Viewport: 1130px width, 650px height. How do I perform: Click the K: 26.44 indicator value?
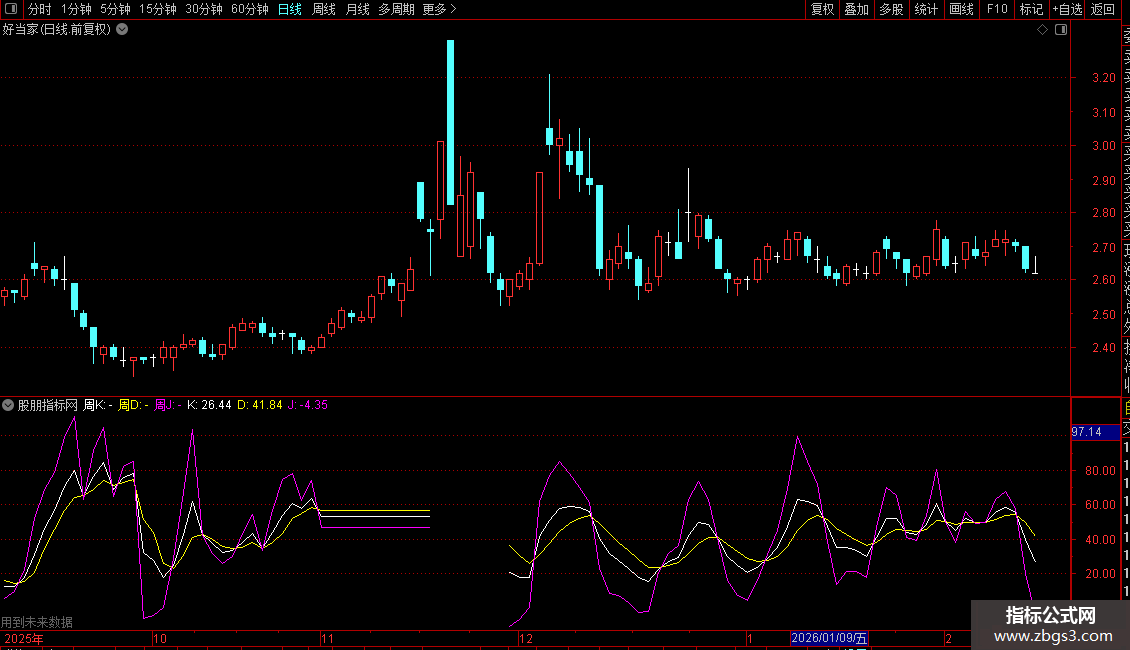point(209,405)
